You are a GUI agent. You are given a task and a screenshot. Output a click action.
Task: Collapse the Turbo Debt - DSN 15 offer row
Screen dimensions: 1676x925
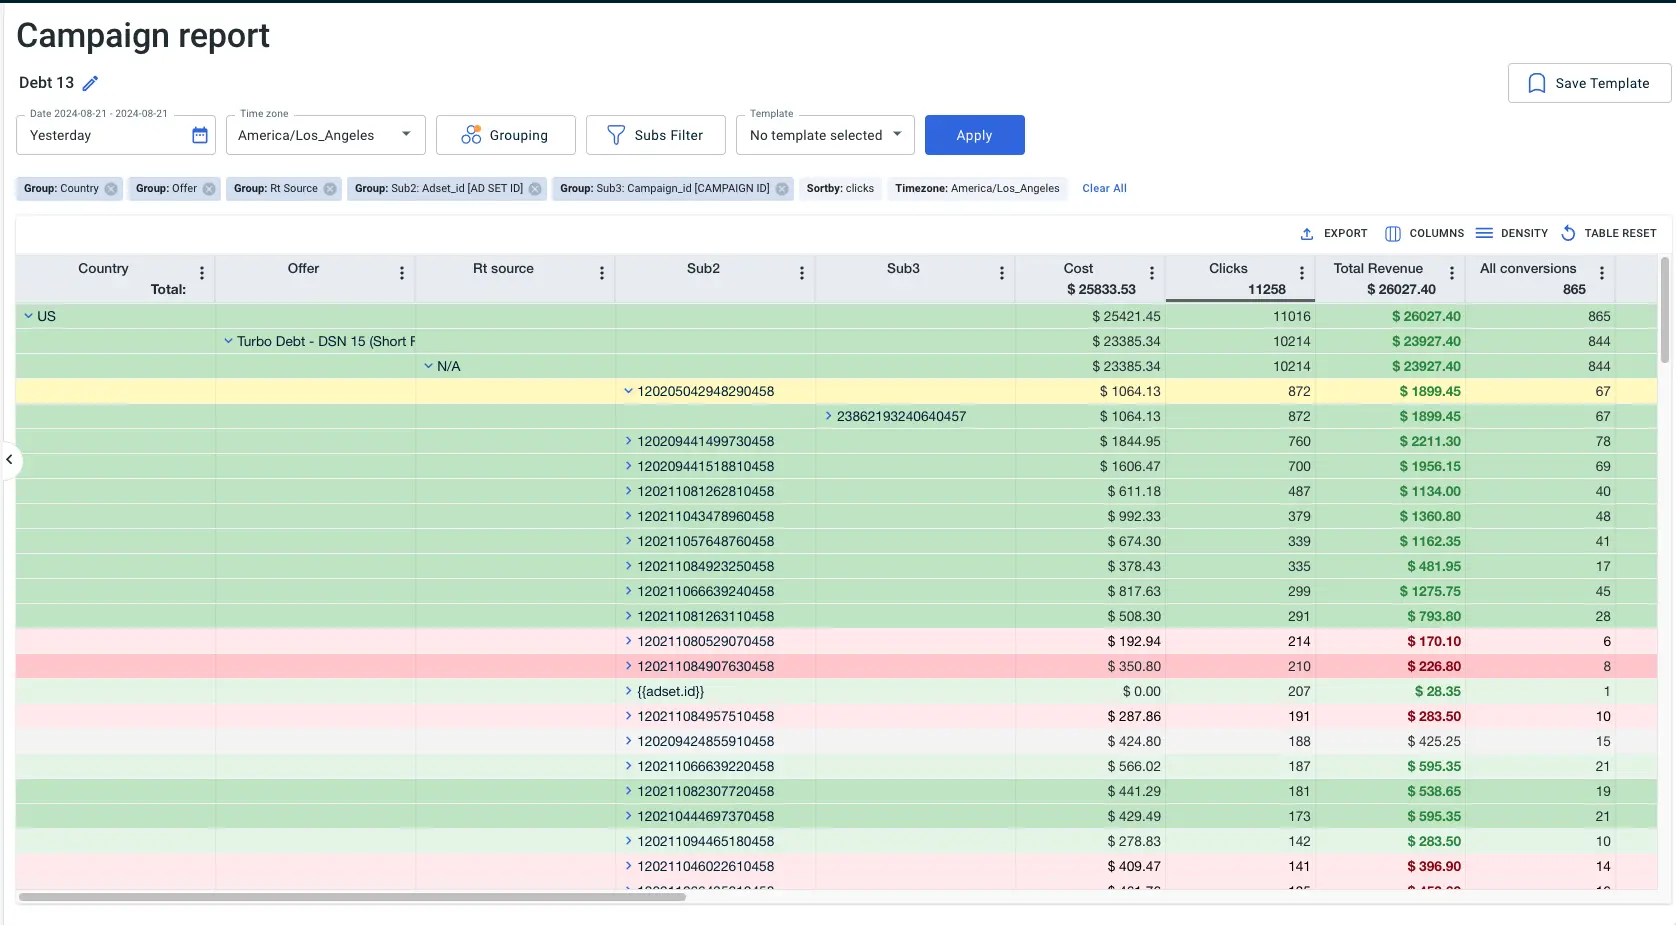click(228, 341)
